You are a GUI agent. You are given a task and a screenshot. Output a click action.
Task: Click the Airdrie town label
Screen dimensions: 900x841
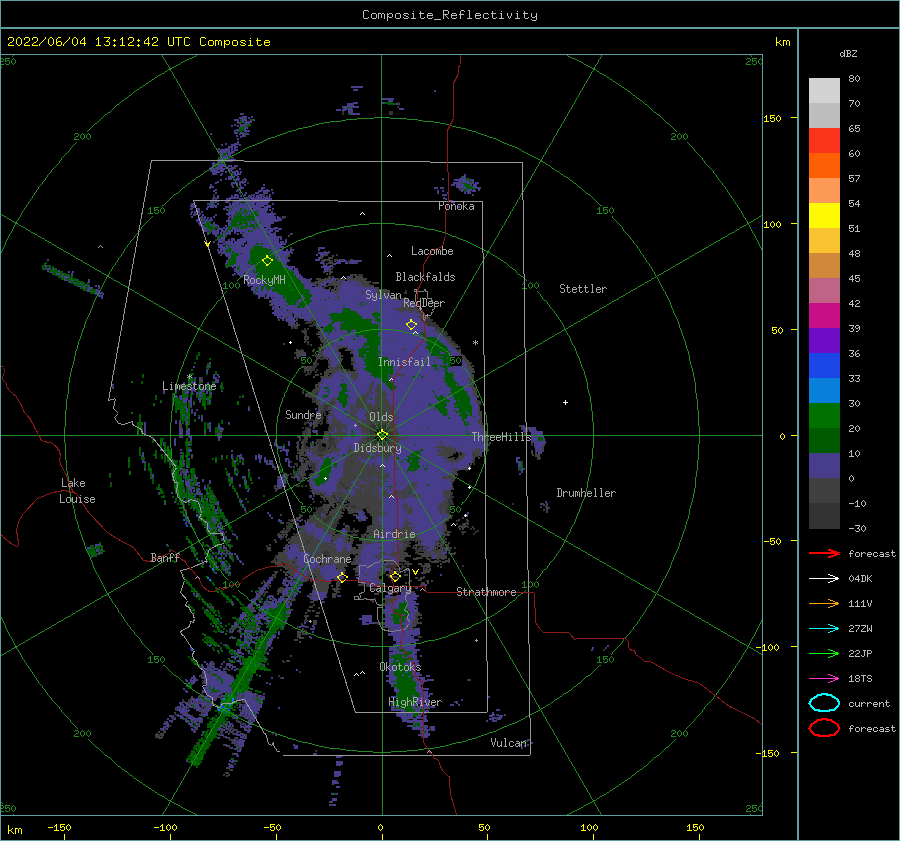point(394,534)
